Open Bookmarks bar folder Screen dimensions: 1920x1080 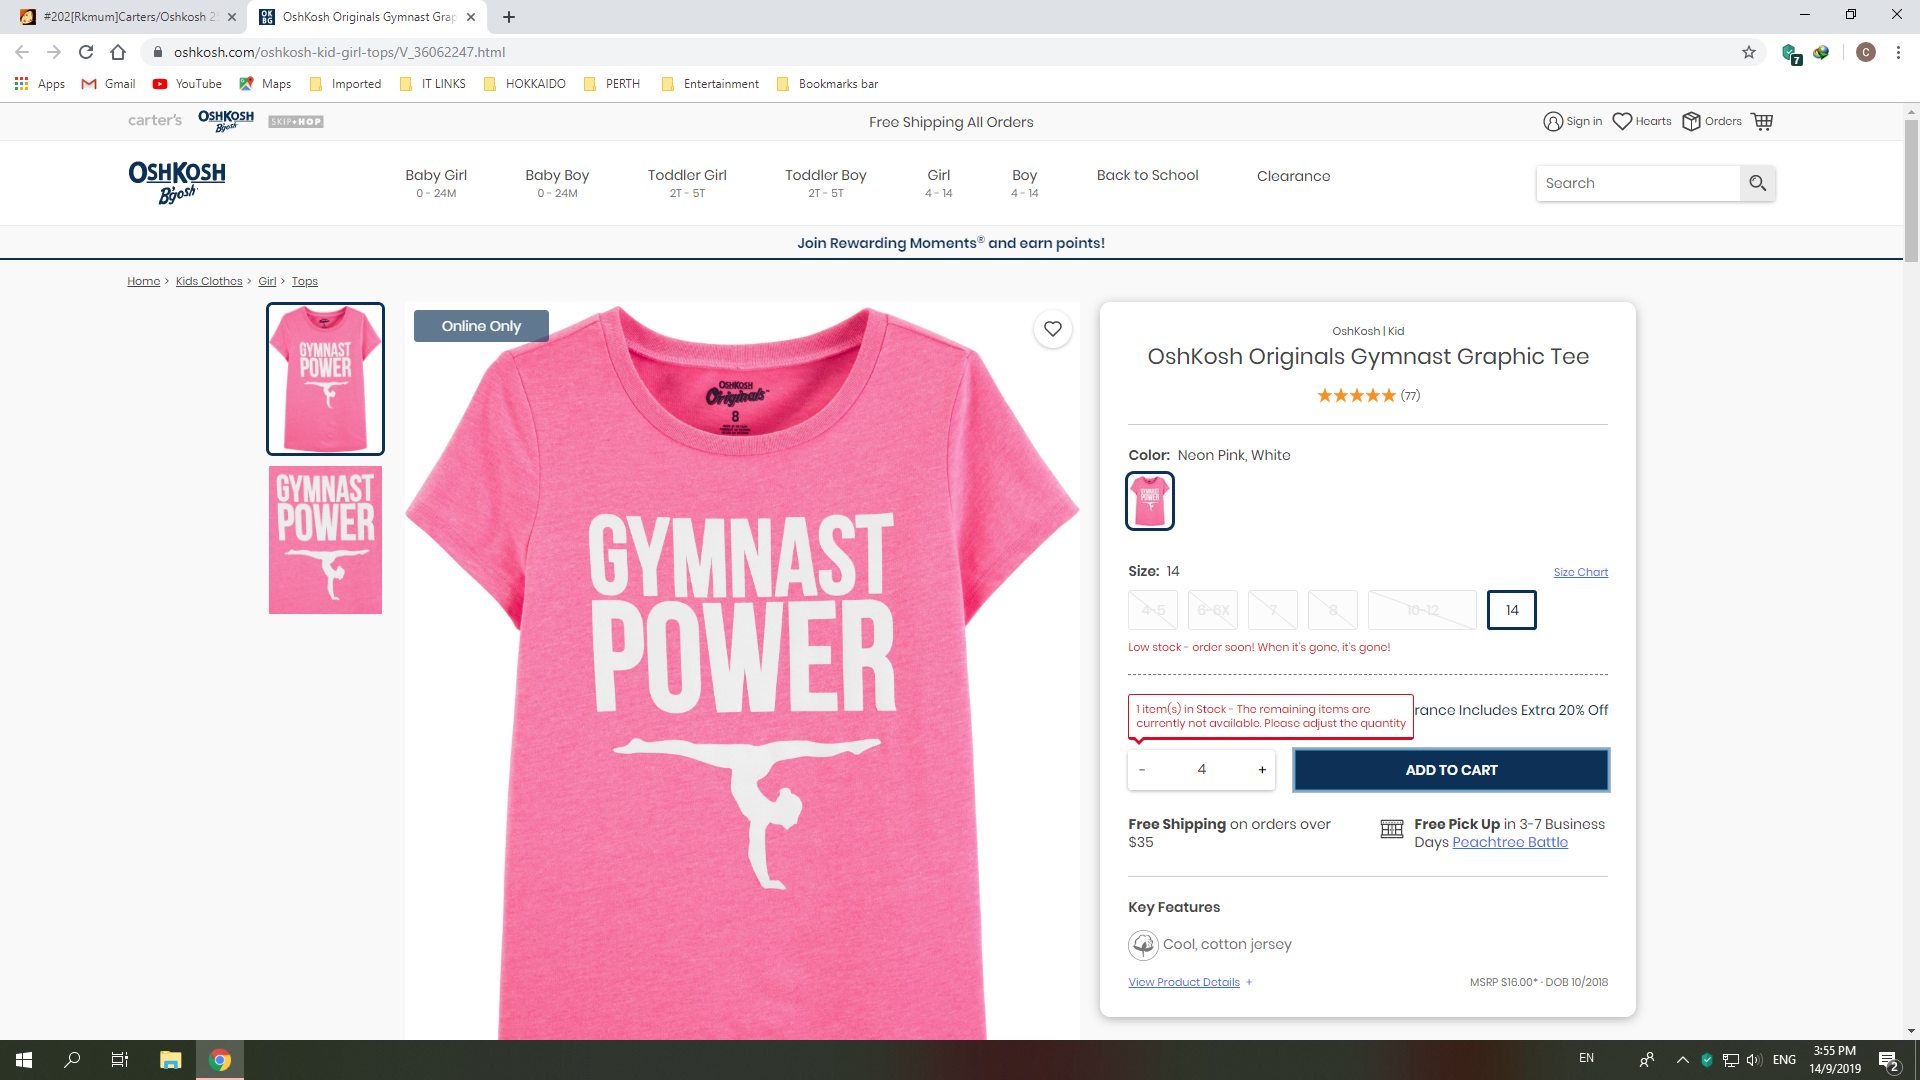[x=828, y=84]
